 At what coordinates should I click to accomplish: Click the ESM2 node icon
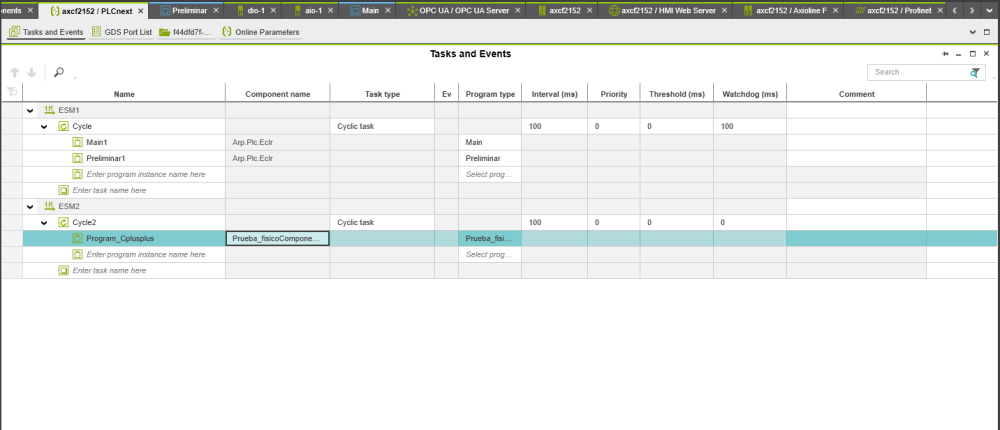click(x=49, y=206)
